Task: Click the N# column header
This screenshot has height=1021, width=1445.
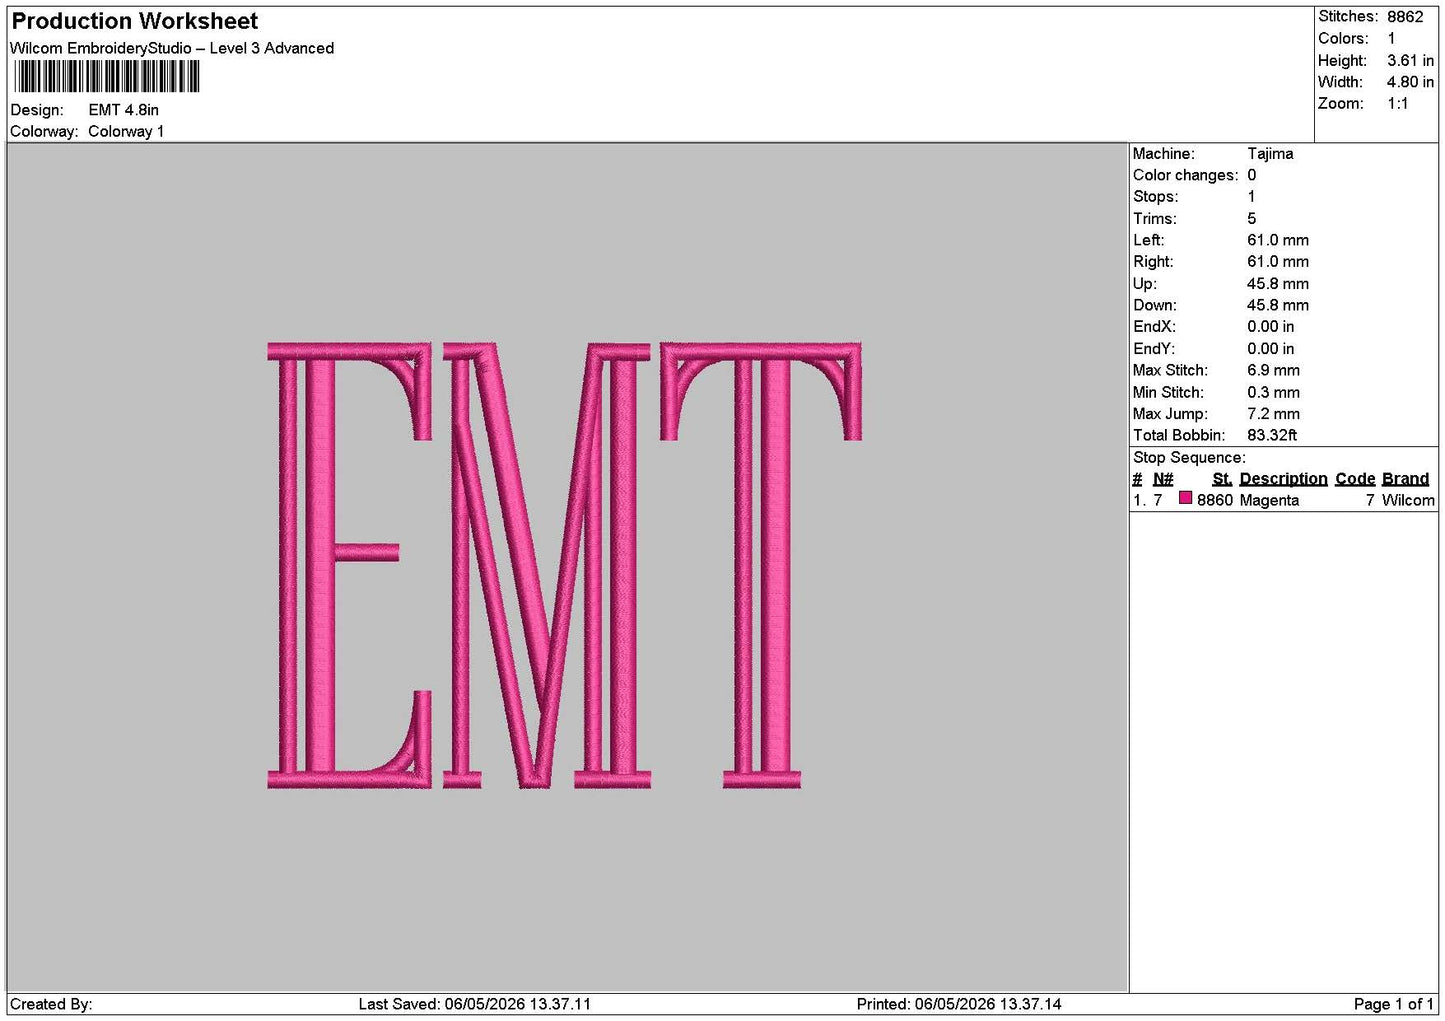Action: 1163,479
